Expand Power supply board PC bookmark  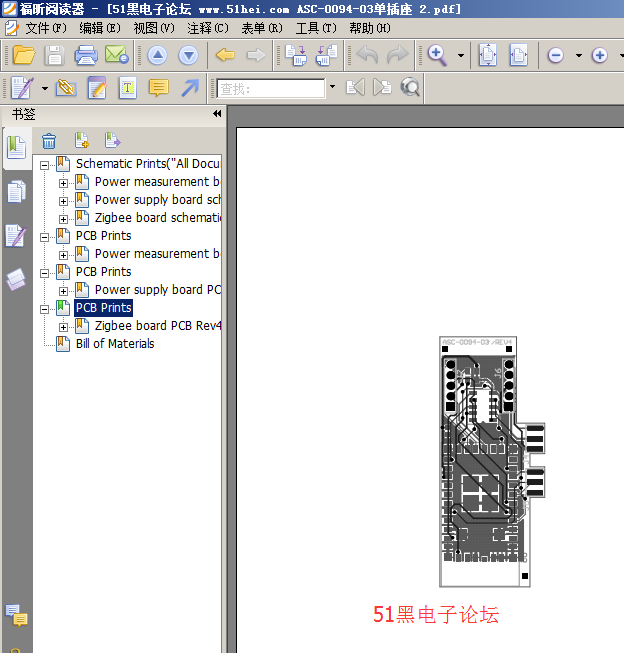click(x=63, y=291)
